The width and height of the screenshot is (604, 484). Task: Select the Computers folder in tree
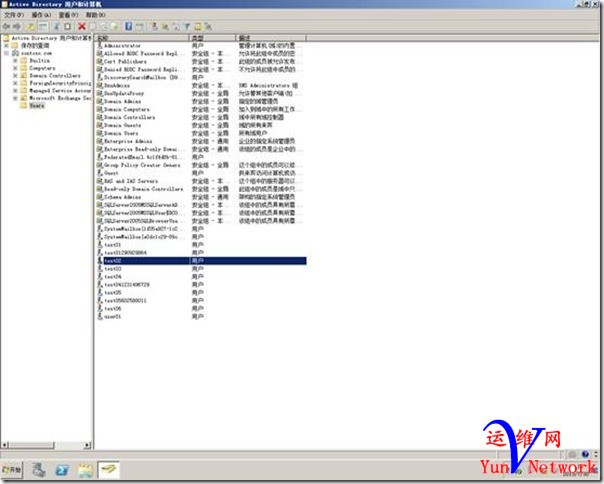pos(42,68)
